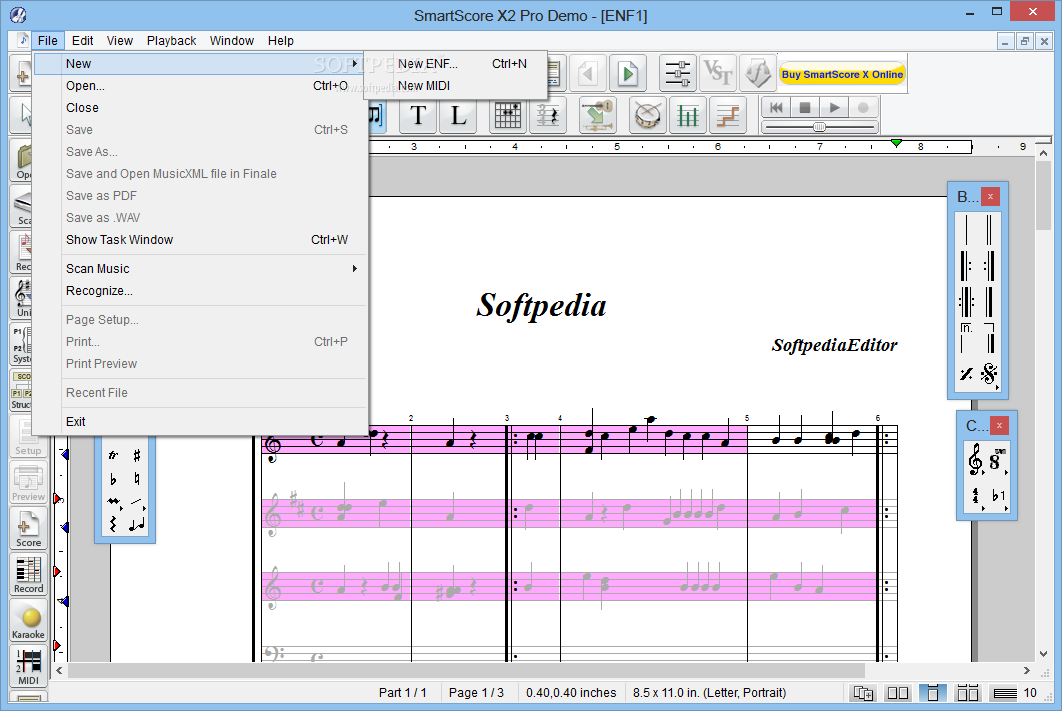The height and width of the screenshot is (711, 1062).
Task: Click the horizontal scrollbar right arrow
Action: point(1027,670)
